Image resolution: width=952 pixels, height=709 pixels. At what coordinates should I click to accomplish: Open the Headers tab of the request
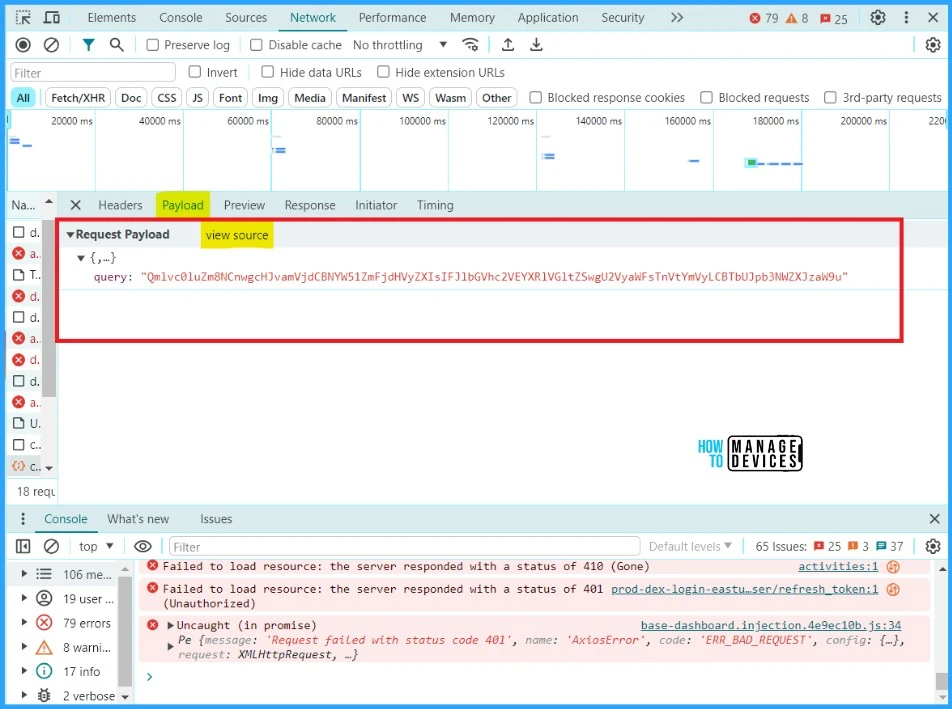pyautogui.click(x=120, y=205)
